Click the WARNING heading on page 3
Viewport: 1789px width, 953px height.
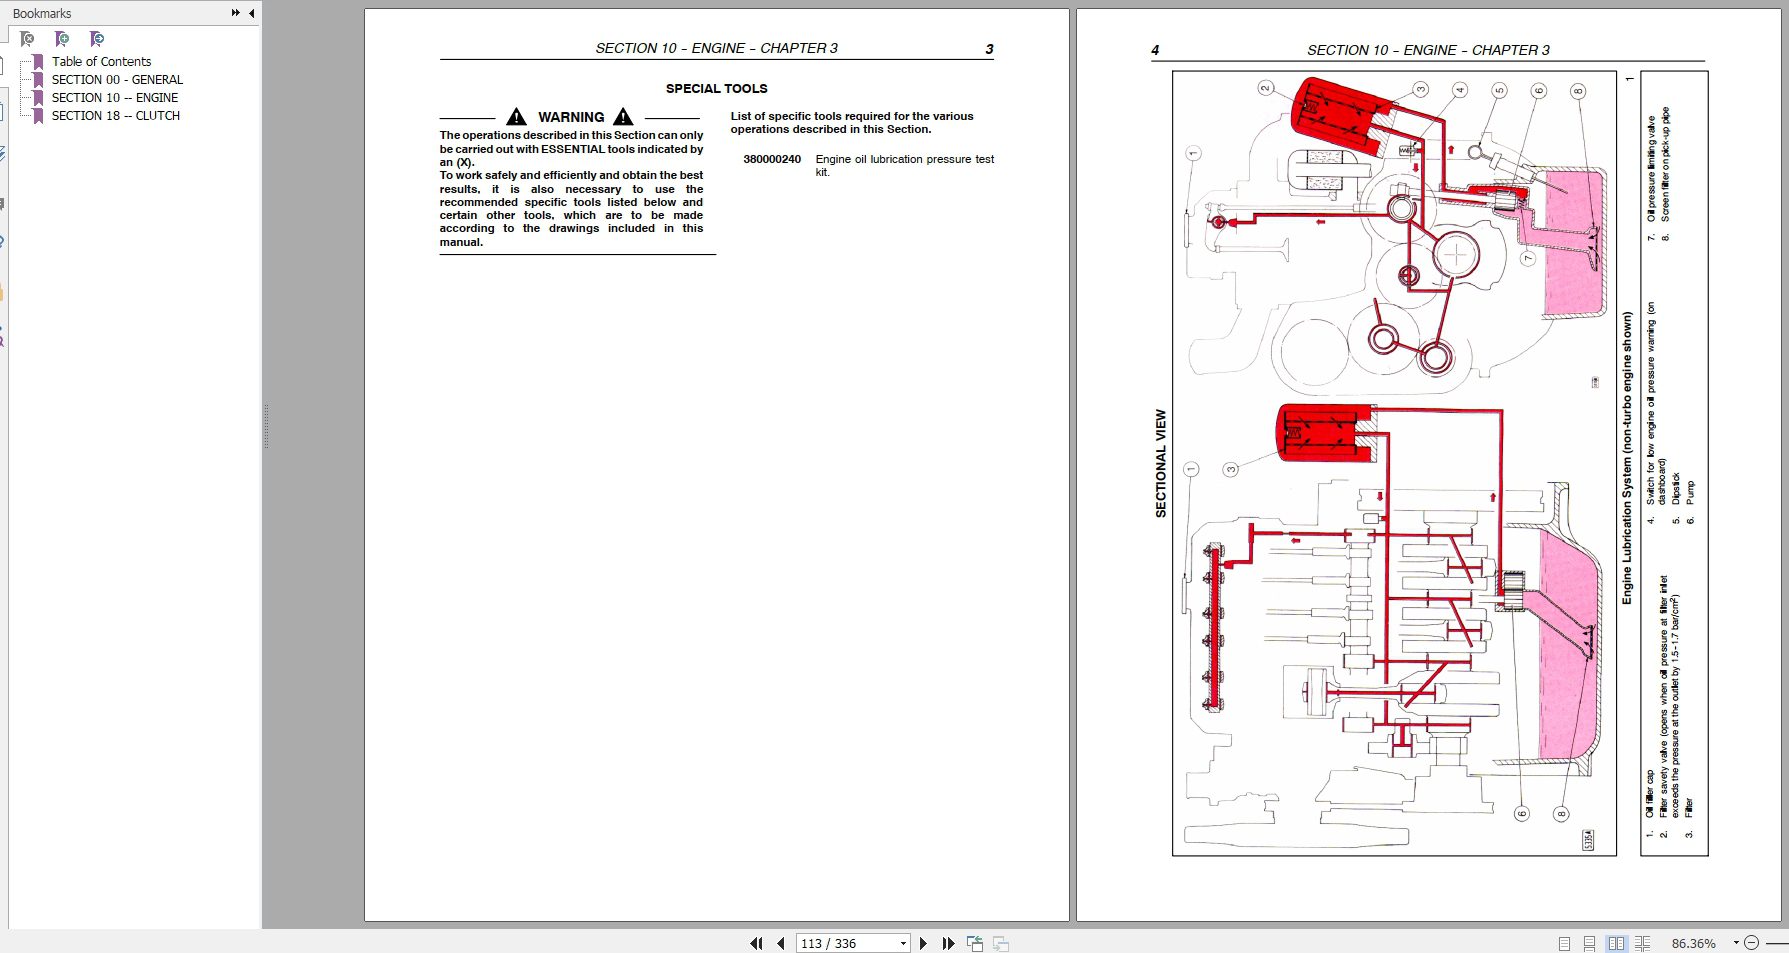[571, 117]
